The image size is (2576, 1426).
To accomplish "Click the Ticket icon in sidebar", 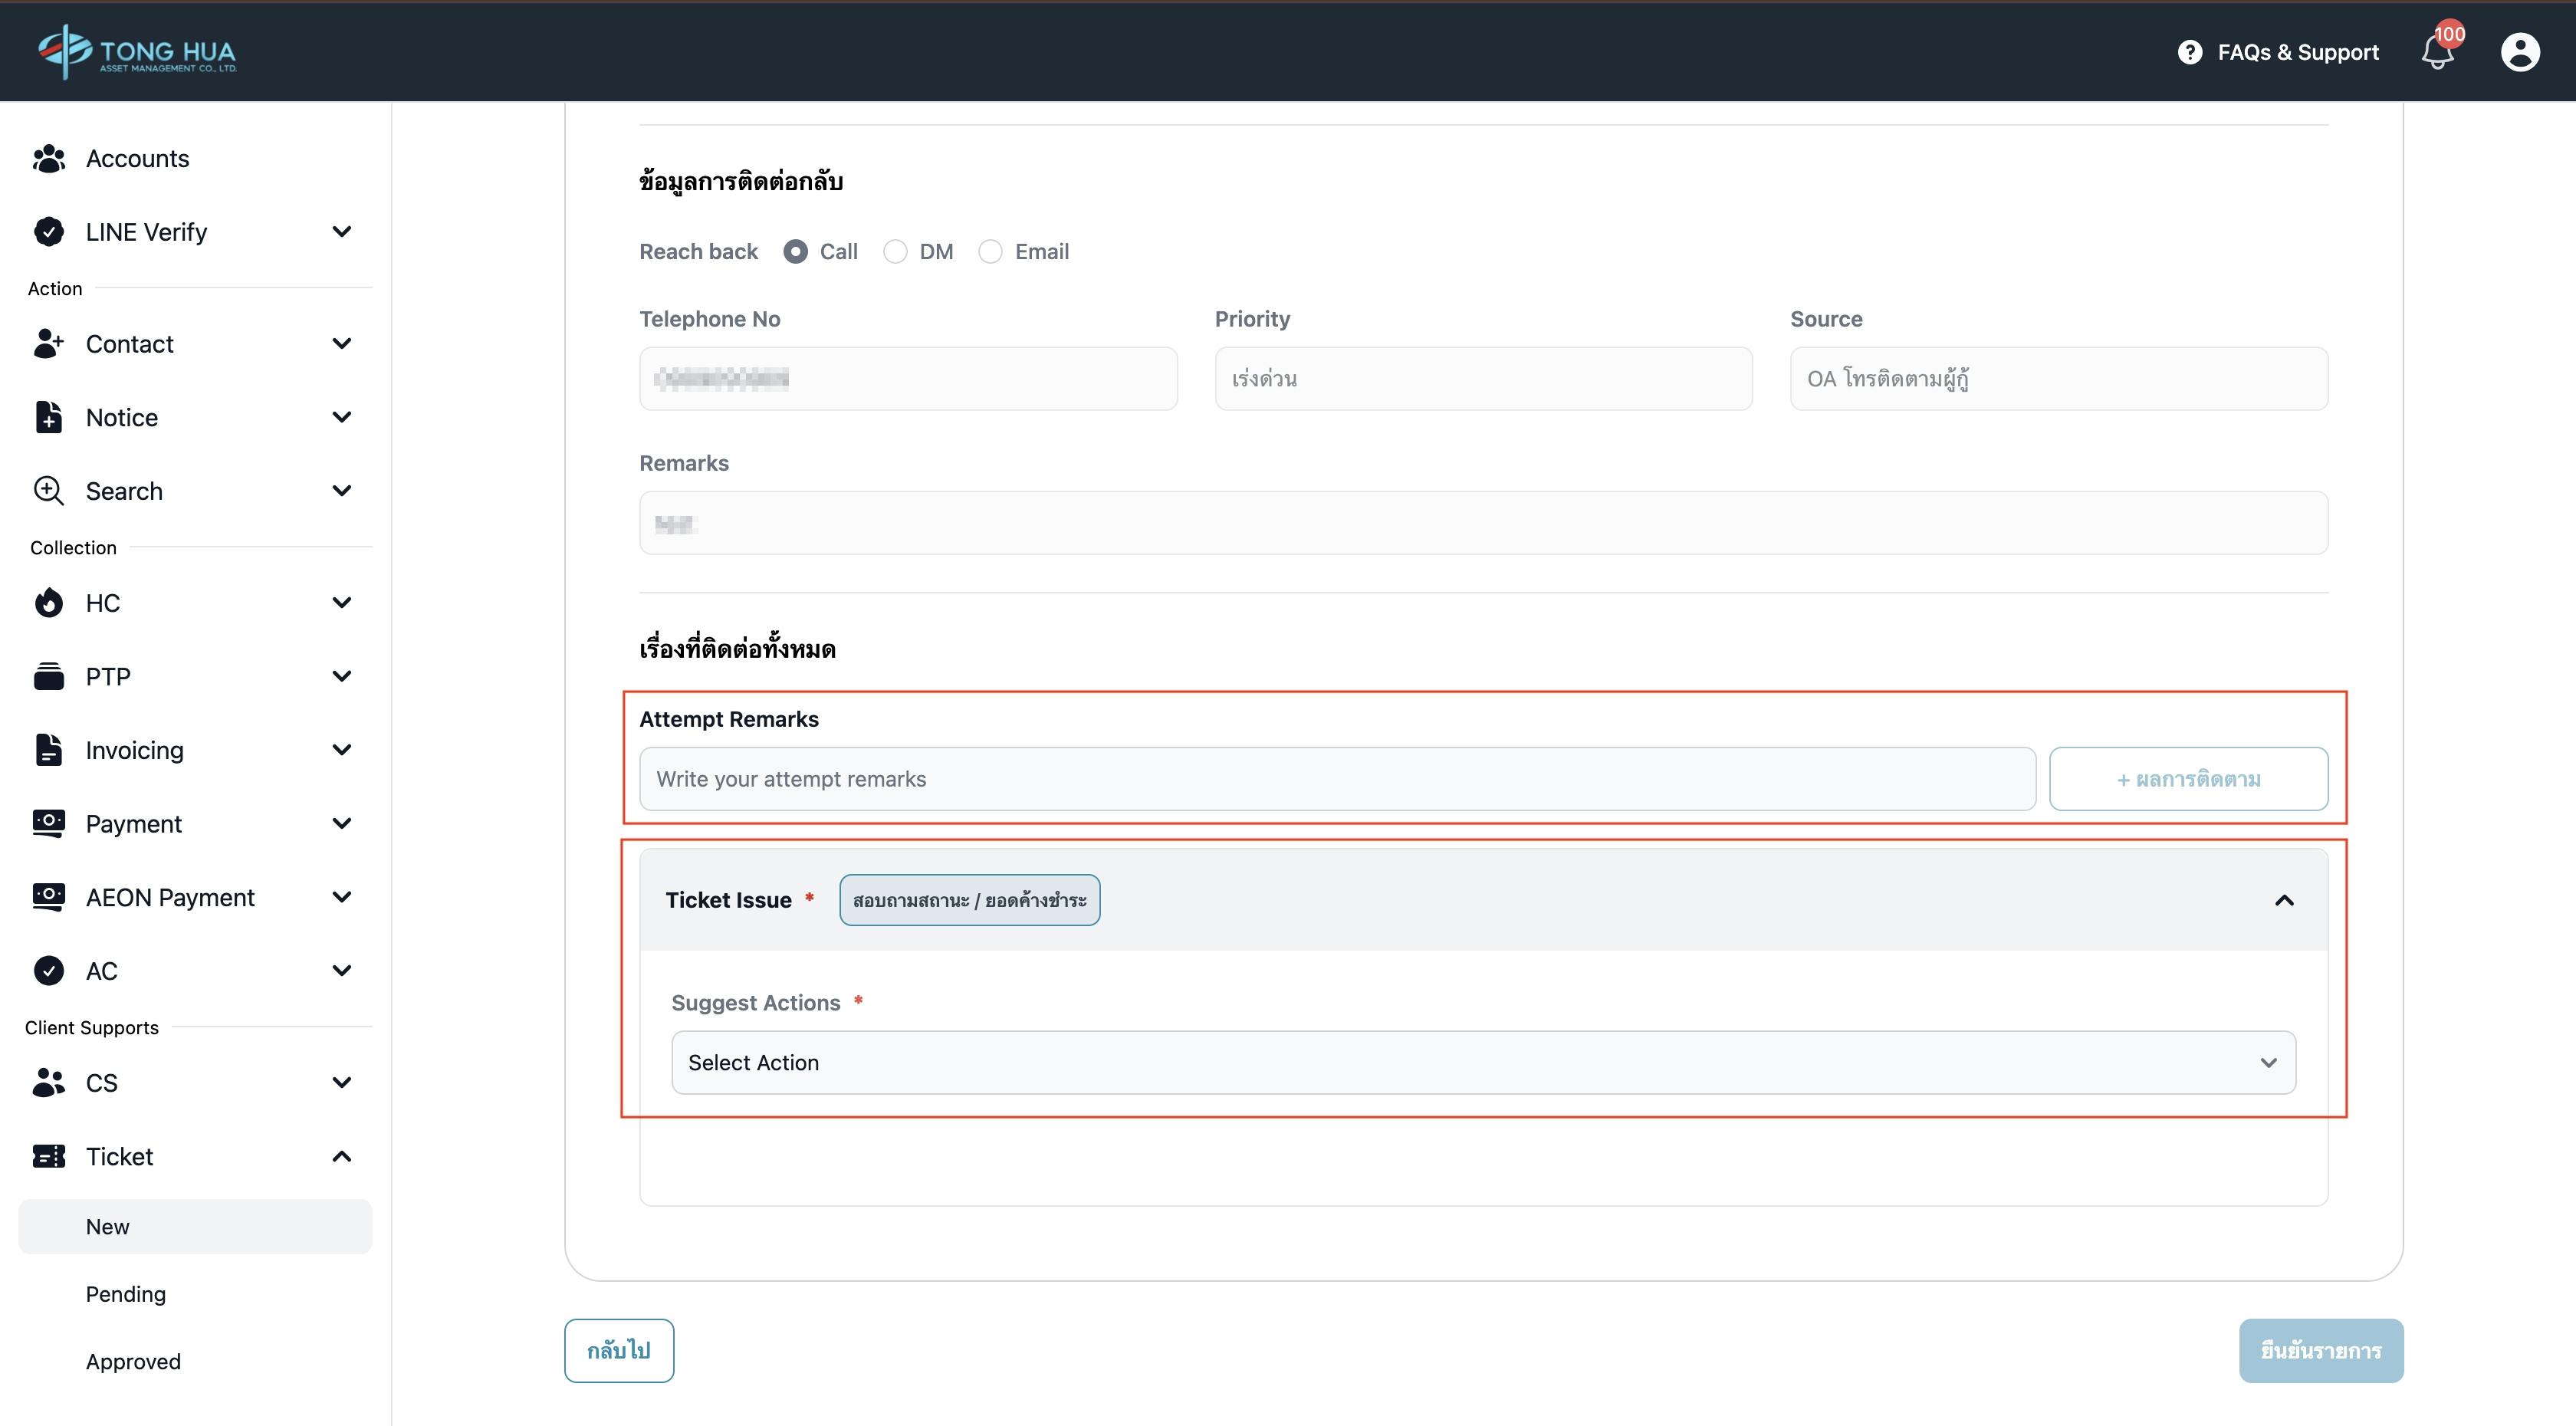I will (x=48, y=1156).
